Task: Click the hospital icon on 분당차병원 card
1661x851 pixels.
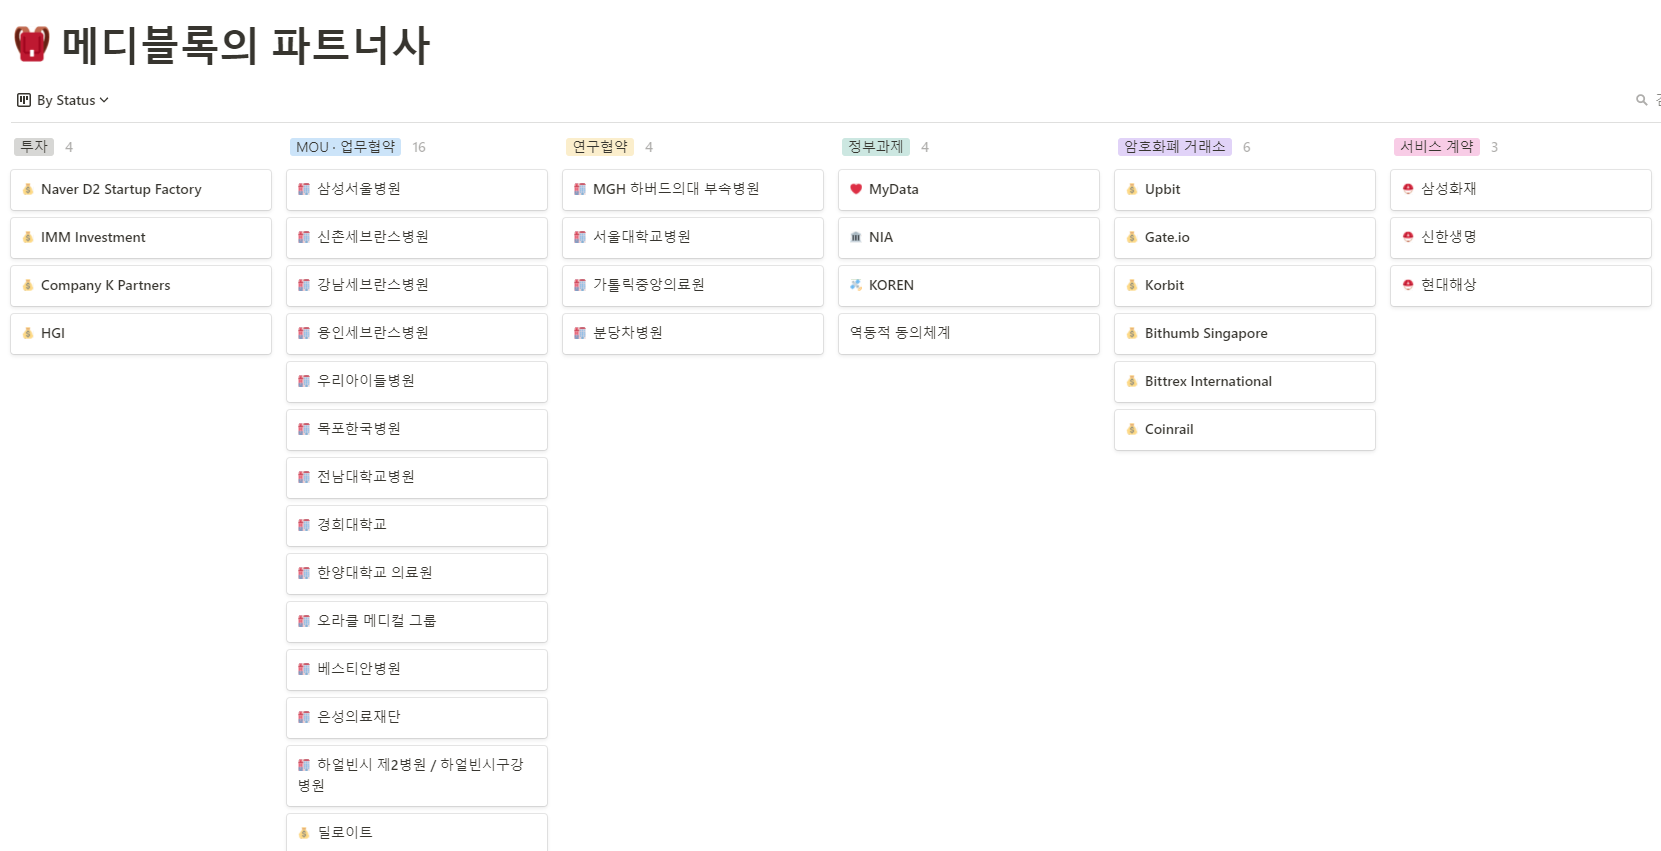Action: (x=580, y=333)
